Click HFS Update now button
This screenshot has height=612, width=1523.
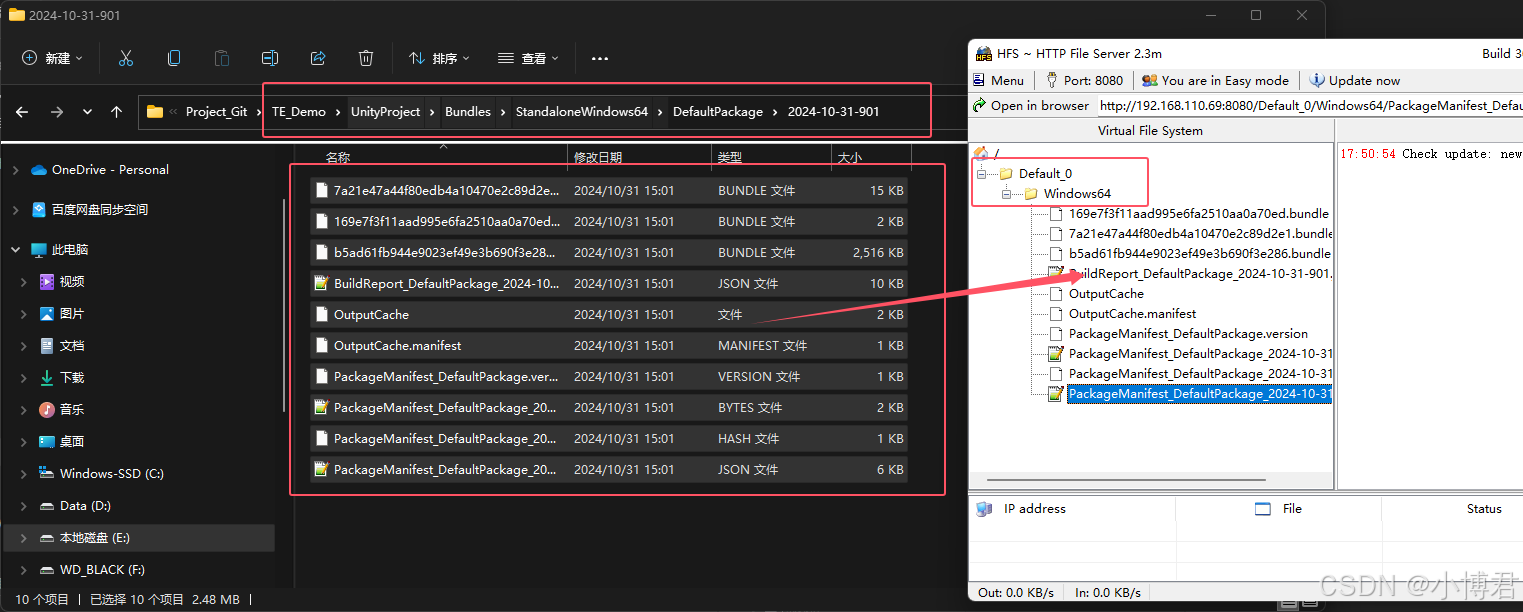[1355, 80]
